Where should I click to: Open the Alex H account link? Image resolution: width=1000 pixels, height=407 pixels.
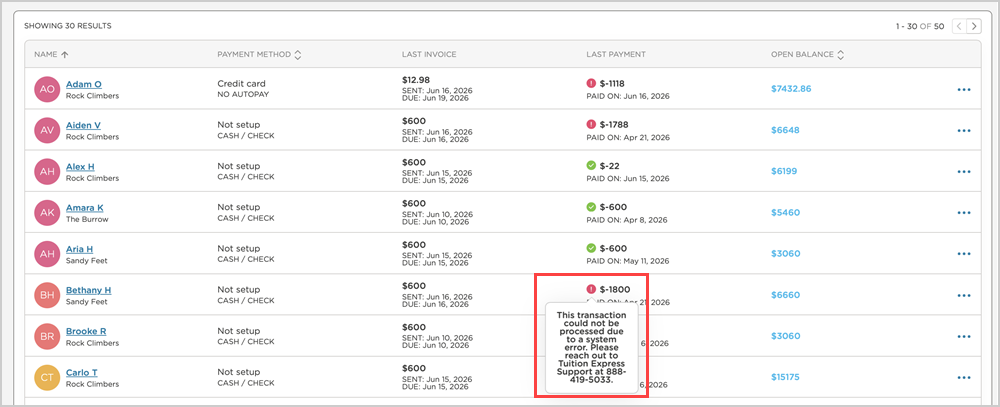click(x=80, y=166)
